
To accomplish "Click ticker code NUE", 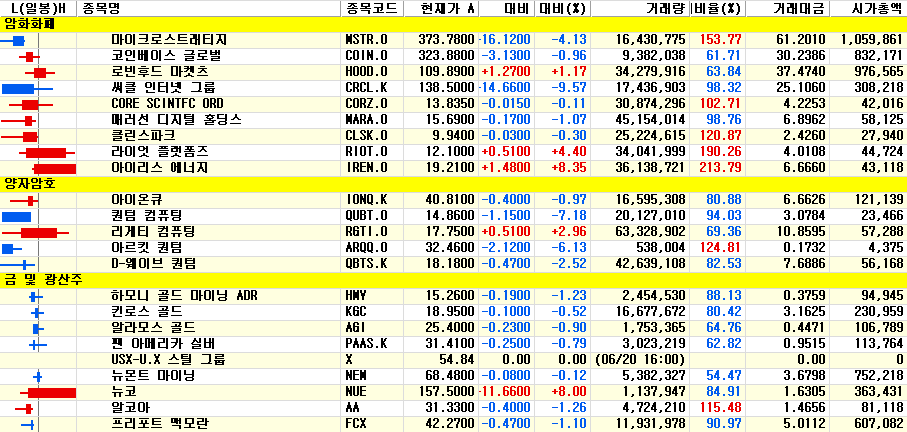I will pos(355,392).
